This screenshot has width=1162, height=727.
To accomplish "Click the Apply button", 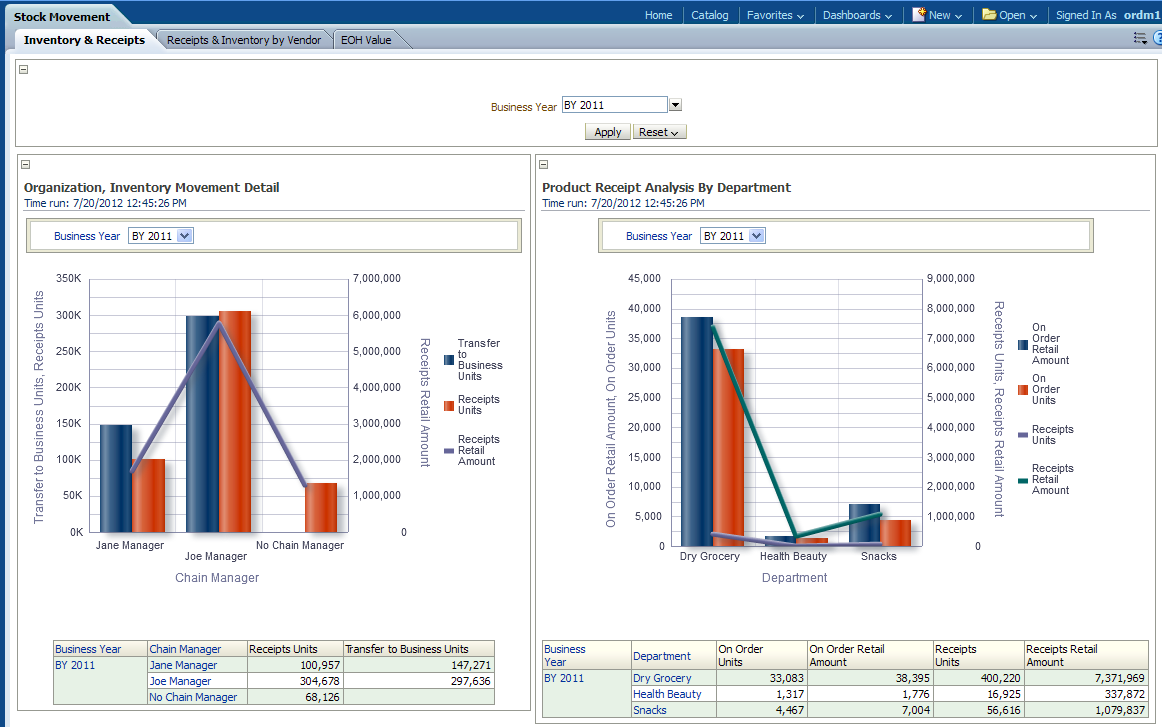I will coord(608,132).
